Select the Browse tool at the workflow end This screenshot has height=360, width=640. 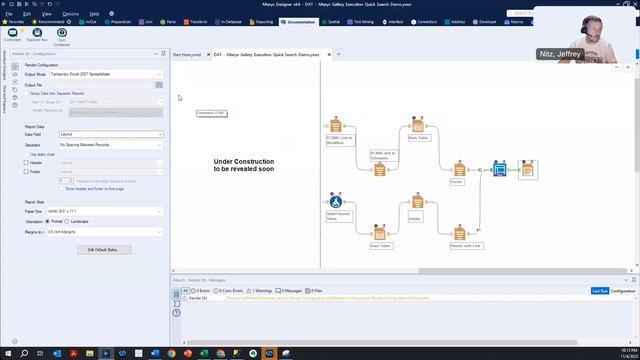[x=528, y=170]
